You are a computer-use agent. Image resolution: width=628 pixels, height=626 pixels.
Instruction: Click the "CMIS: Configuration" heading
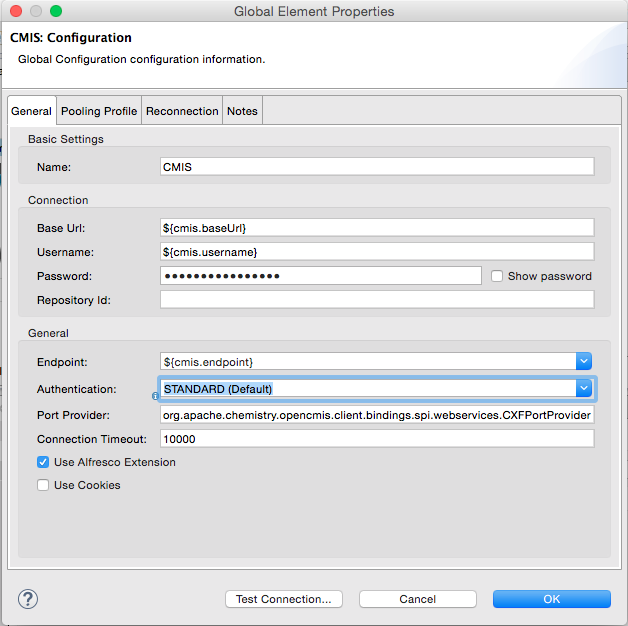71,38
